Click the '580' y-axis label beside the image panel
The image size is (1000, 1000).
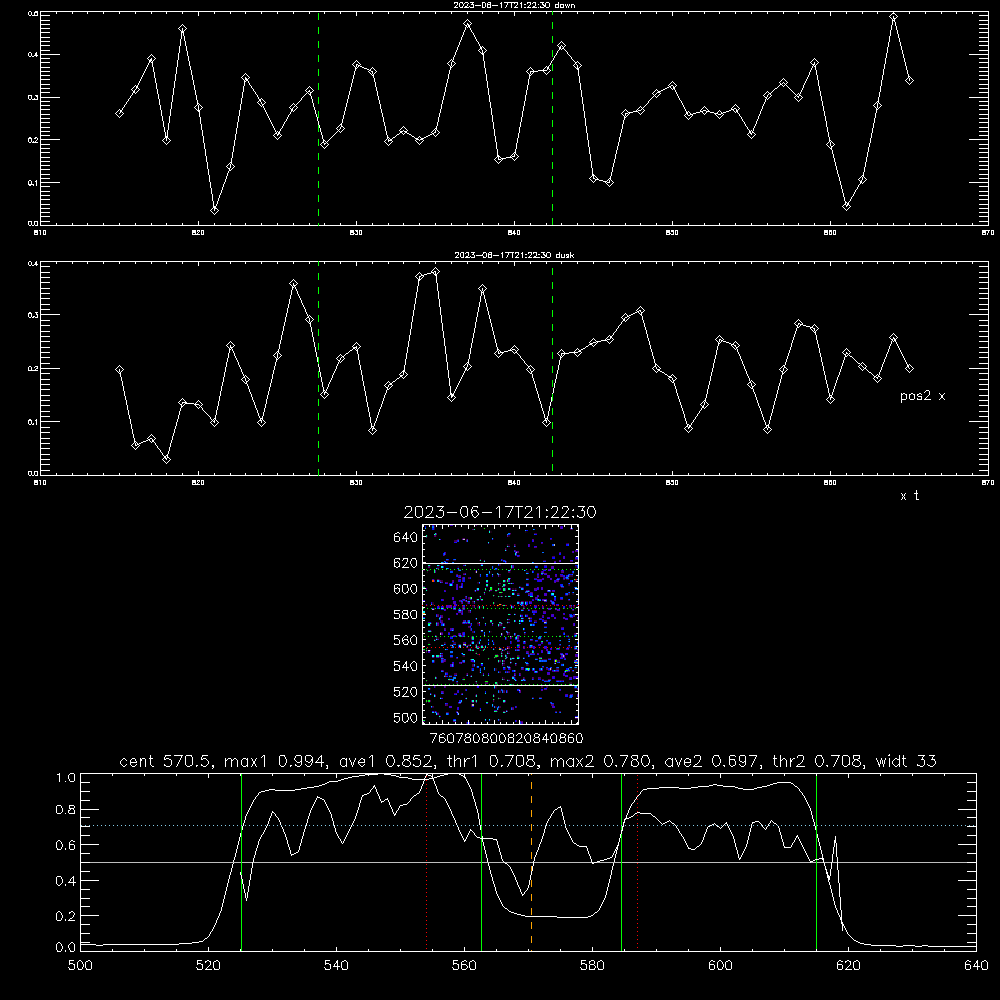click(406, 615)
